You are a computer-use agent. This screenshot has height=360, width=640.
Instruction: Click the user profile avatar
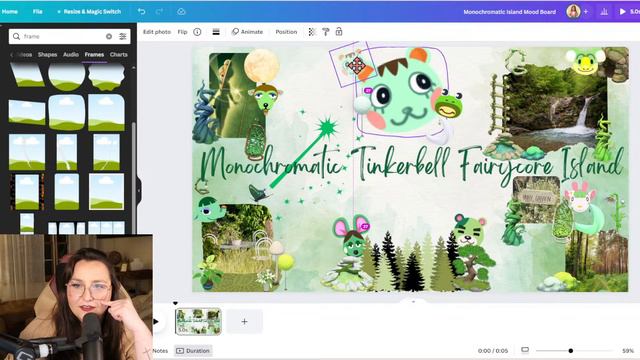tap(573, 11)
